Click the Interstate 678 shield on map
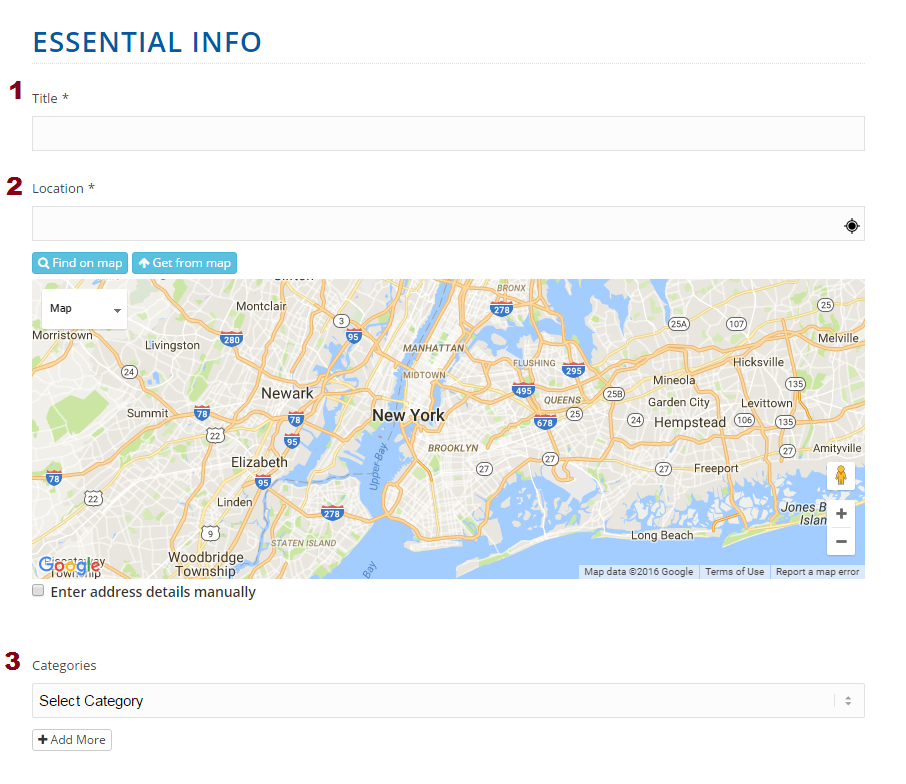Viewport: 906px width, 784px height. pyautogui.click(x=544, y=422)
